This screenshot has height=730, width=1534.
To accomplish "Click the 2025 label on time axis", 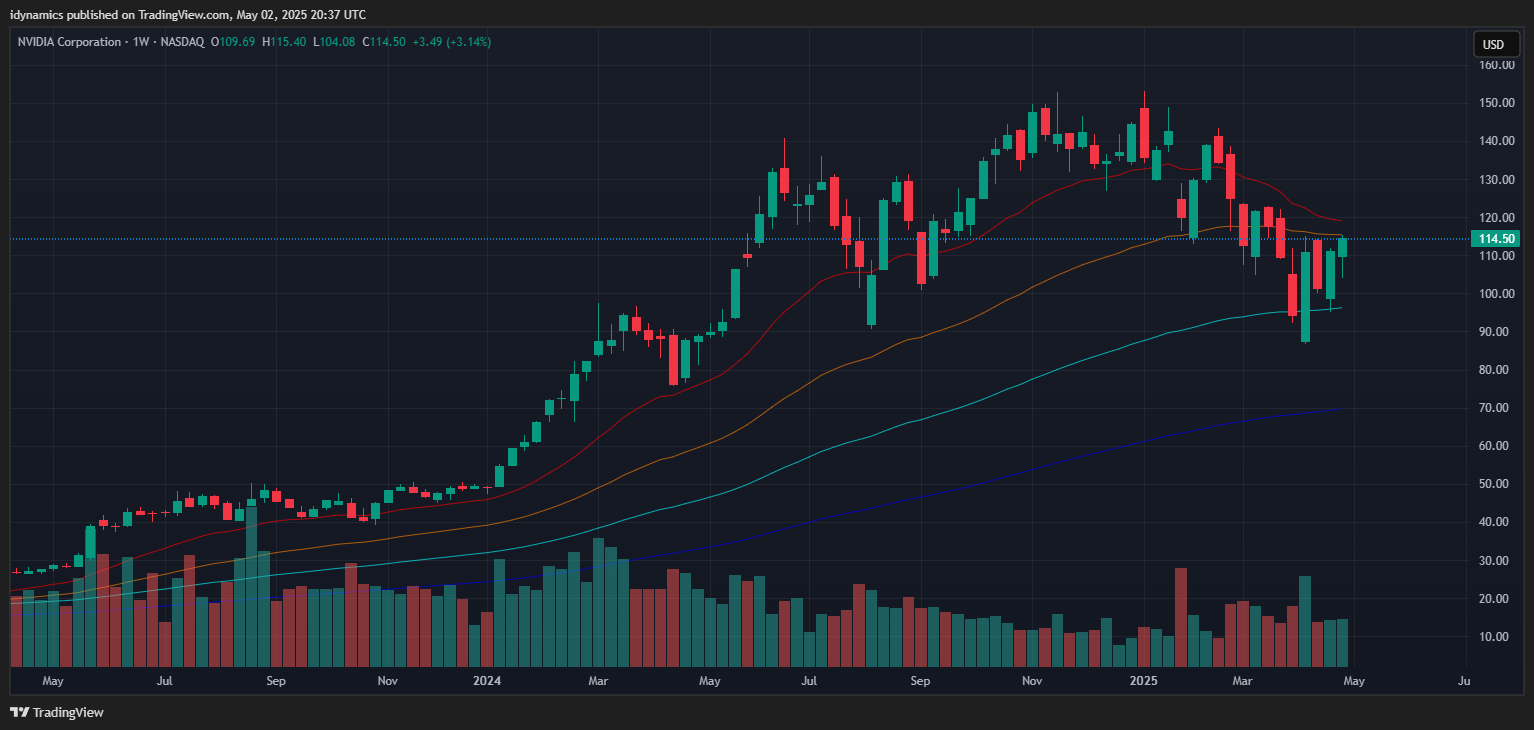I will [1143, 681].
